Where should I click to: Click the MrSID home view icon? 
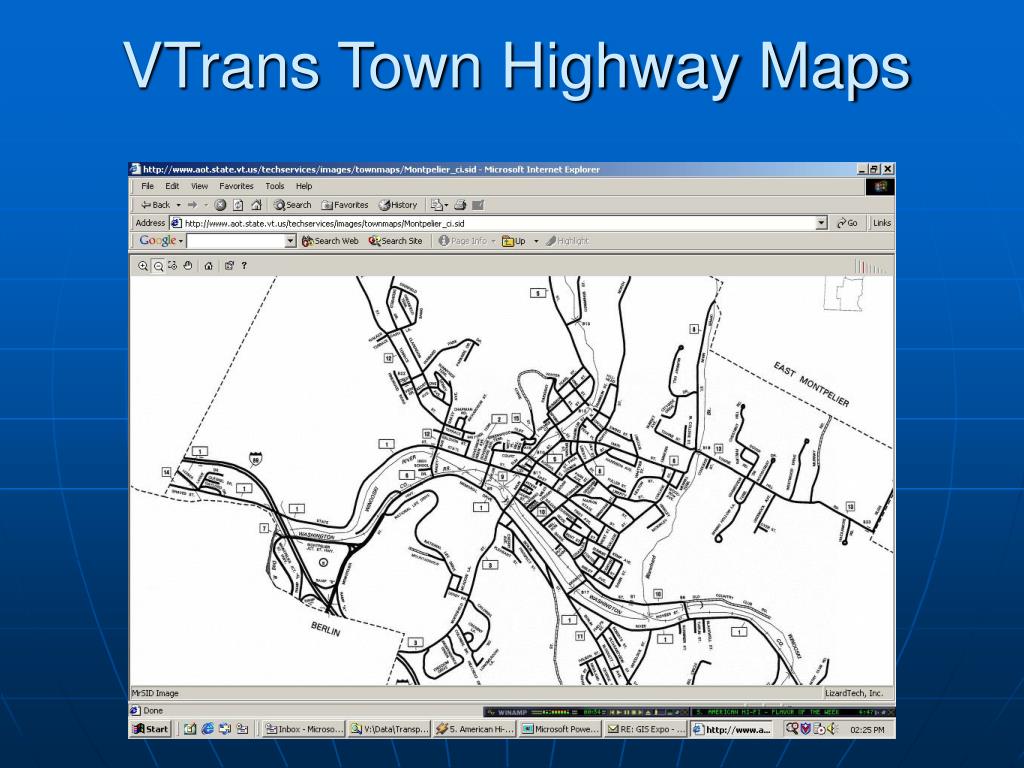click(x=208, y=266)
